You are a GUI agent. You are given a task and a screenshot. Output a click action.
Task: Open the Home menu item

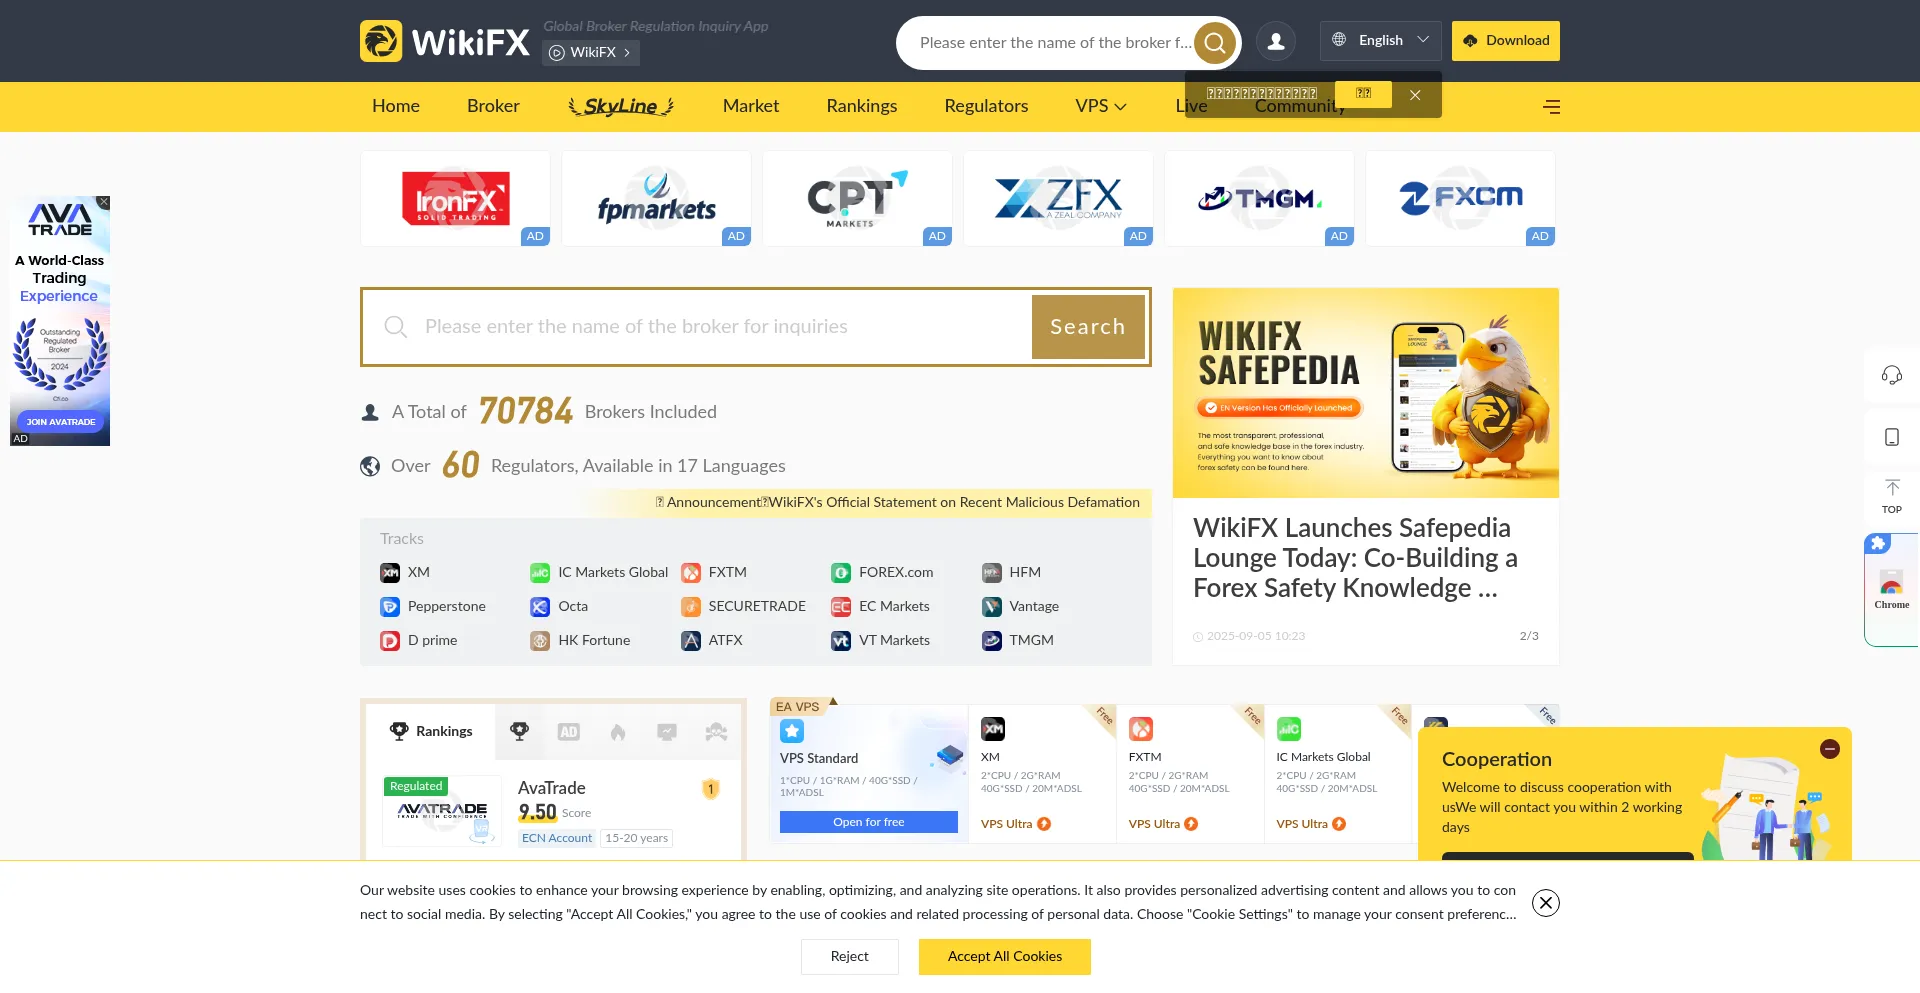pyautogui.click(x=396, y=106)
